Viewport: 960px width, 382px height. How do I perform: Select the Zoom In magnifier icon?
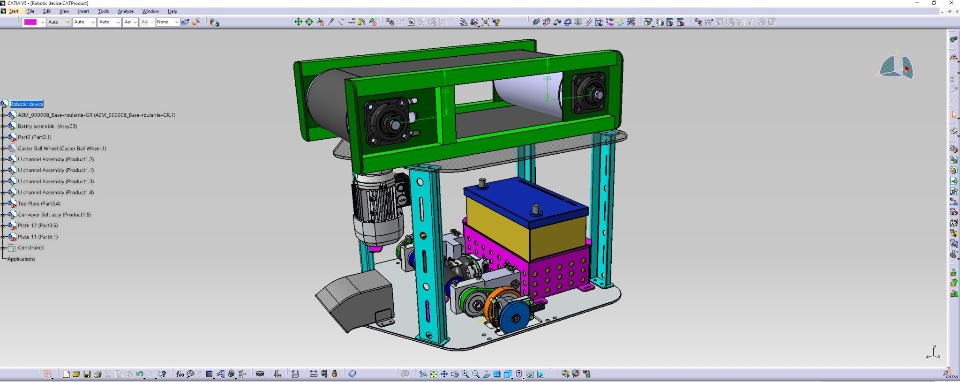click(465, 373)
